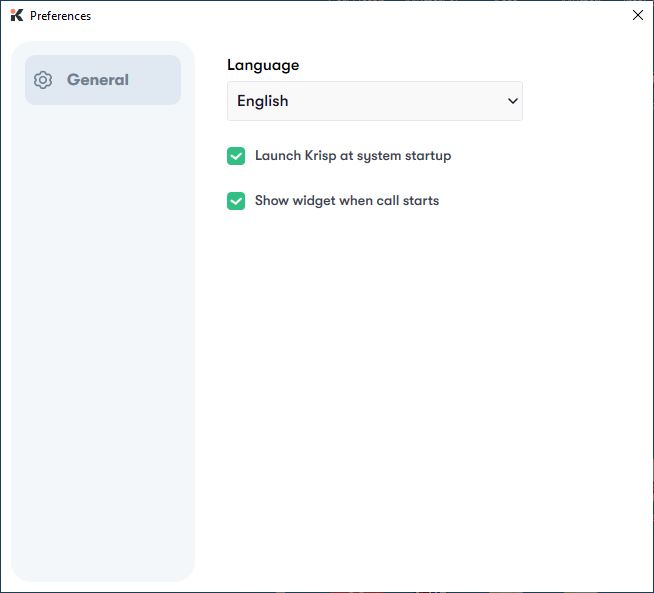Viewport: 654px width, 593px height.
Task: Click the gear icon beside General
Action: click(43, 80)
